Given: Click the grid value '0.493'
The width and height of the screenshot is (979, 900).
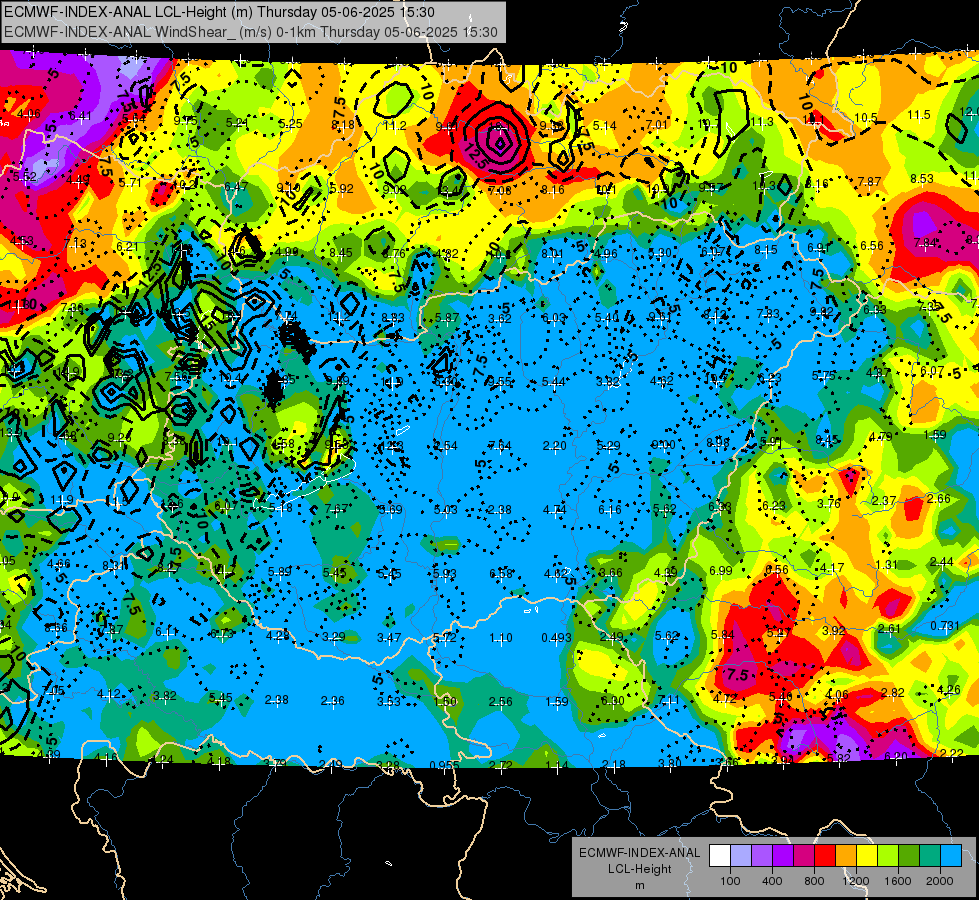Looking at the screenshot, I should (556, 637).
